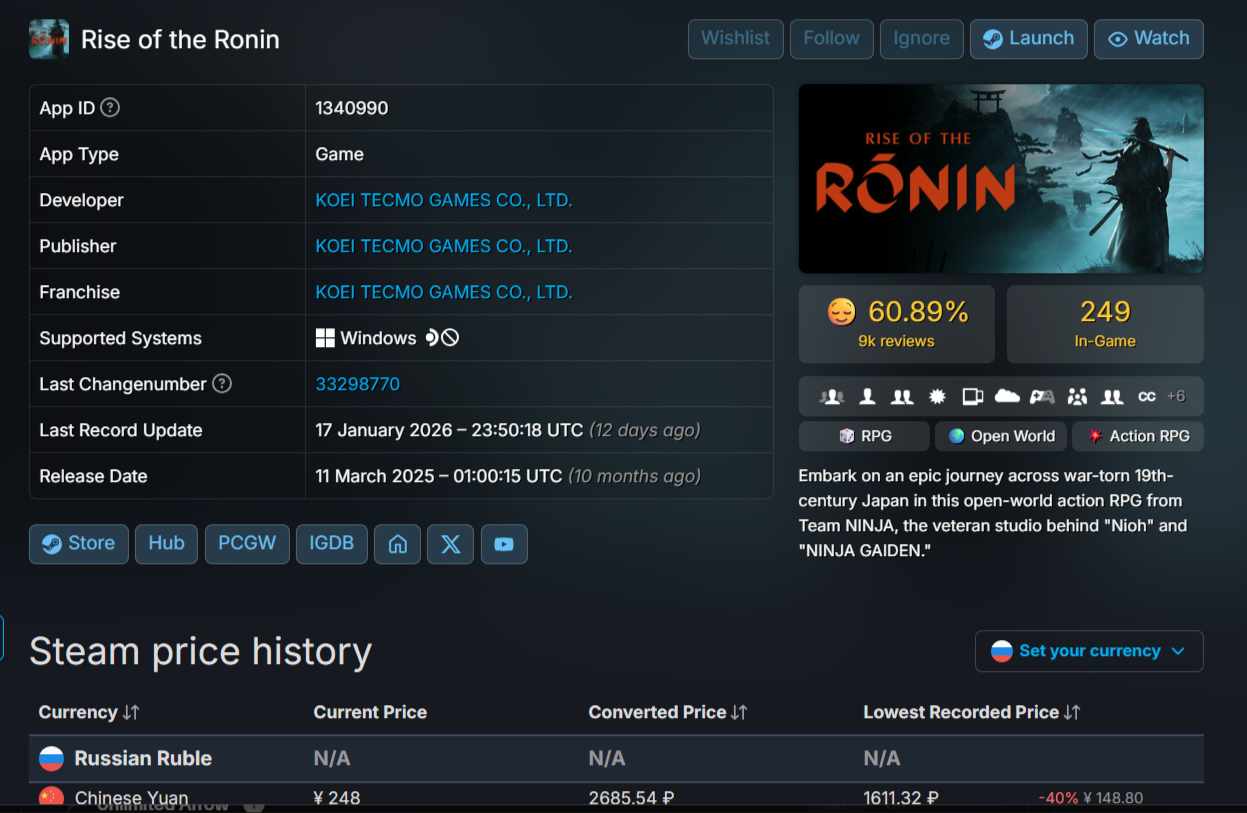Click the CC captions feature icon
Screen dimensions: 1247x813
(x=1147, y=396)
